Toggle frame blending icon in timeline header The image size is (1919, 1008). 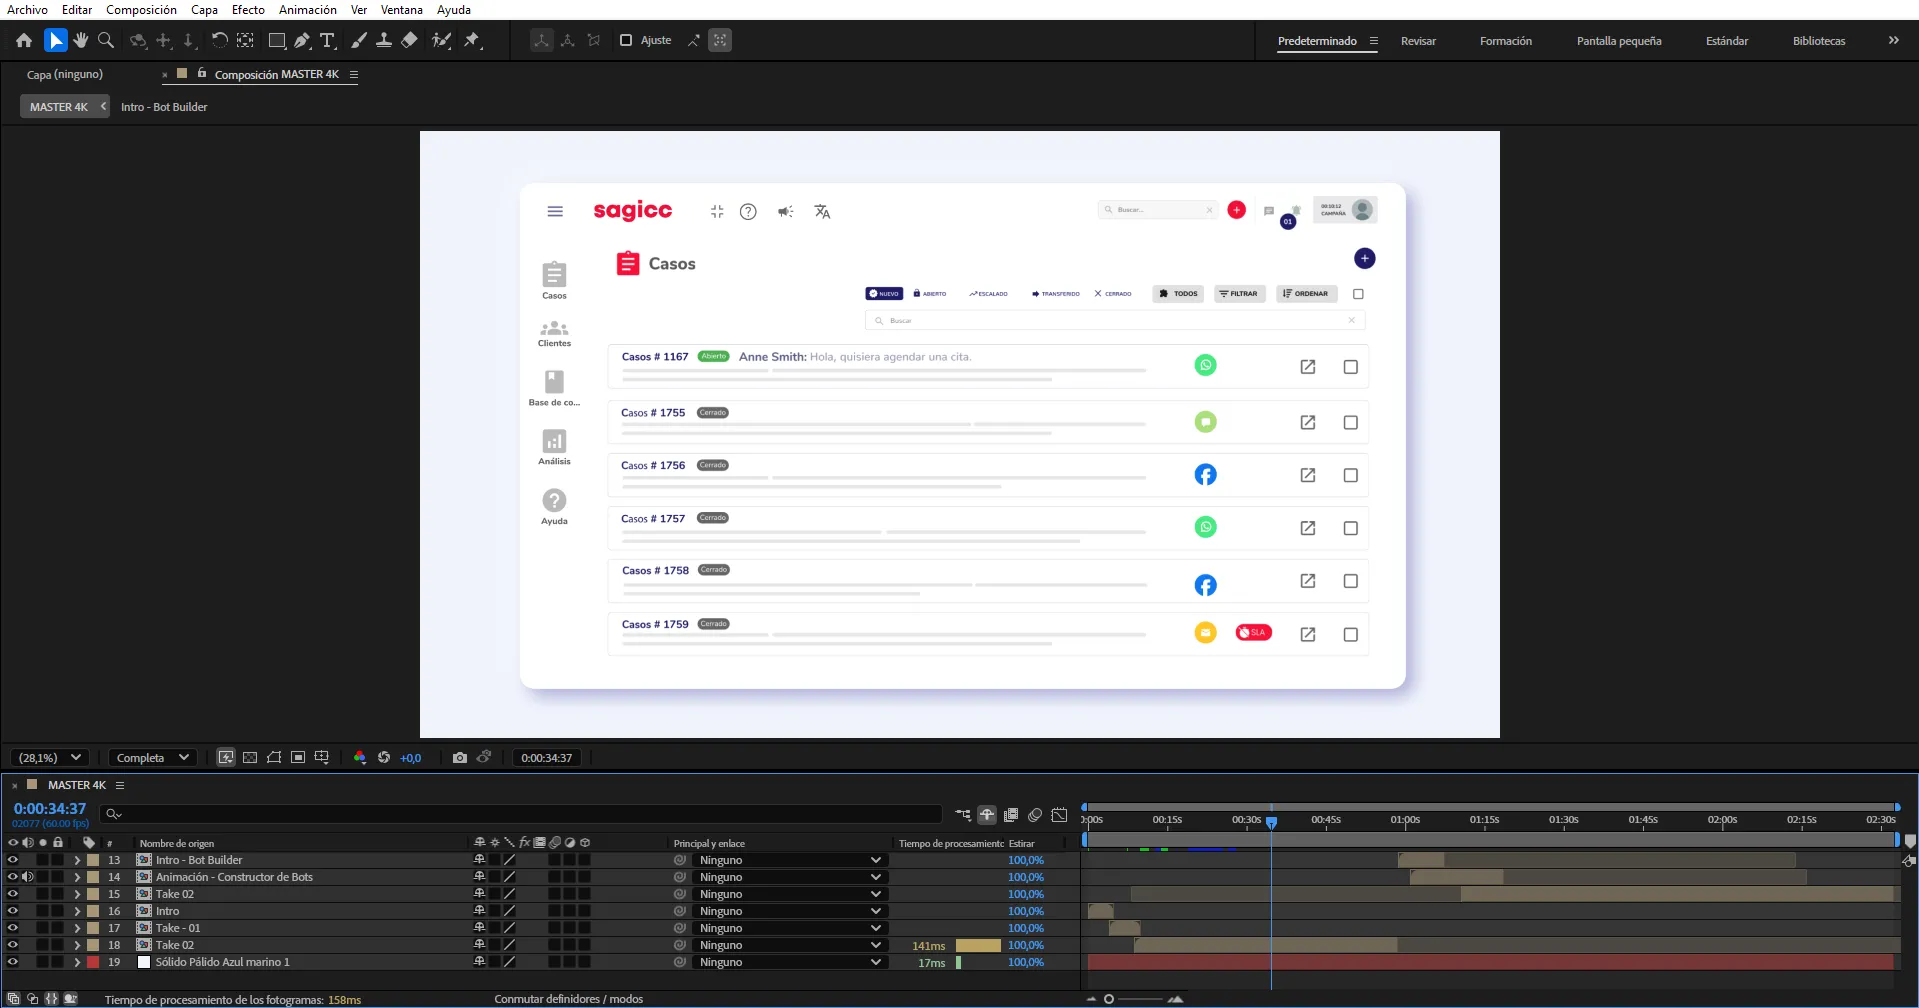tap(1011, 815)
